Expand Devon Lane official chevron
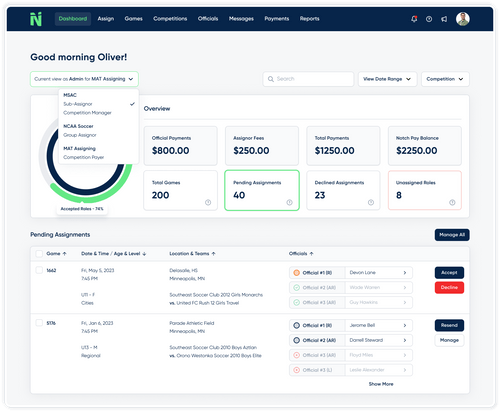This screenshot has width=500, height=412. 405,273
